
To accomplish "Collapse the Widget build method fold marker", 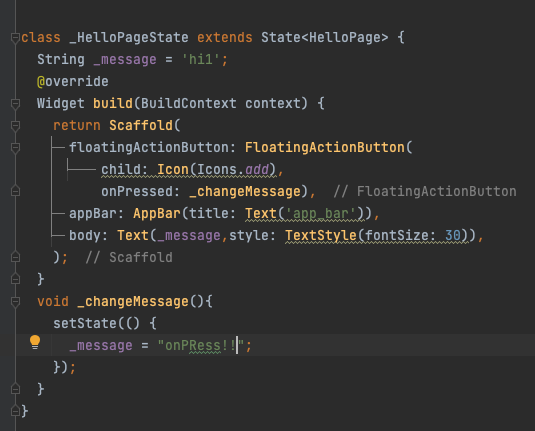I will 15,103.
